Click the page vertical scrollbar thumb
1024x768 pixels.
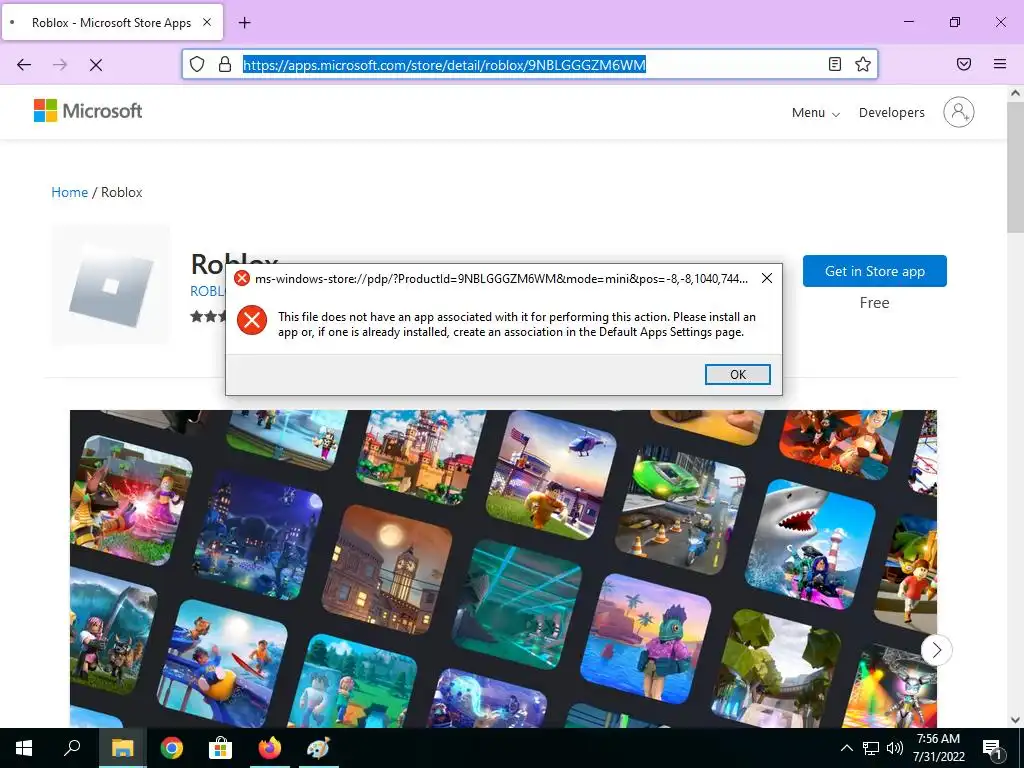1015,168
